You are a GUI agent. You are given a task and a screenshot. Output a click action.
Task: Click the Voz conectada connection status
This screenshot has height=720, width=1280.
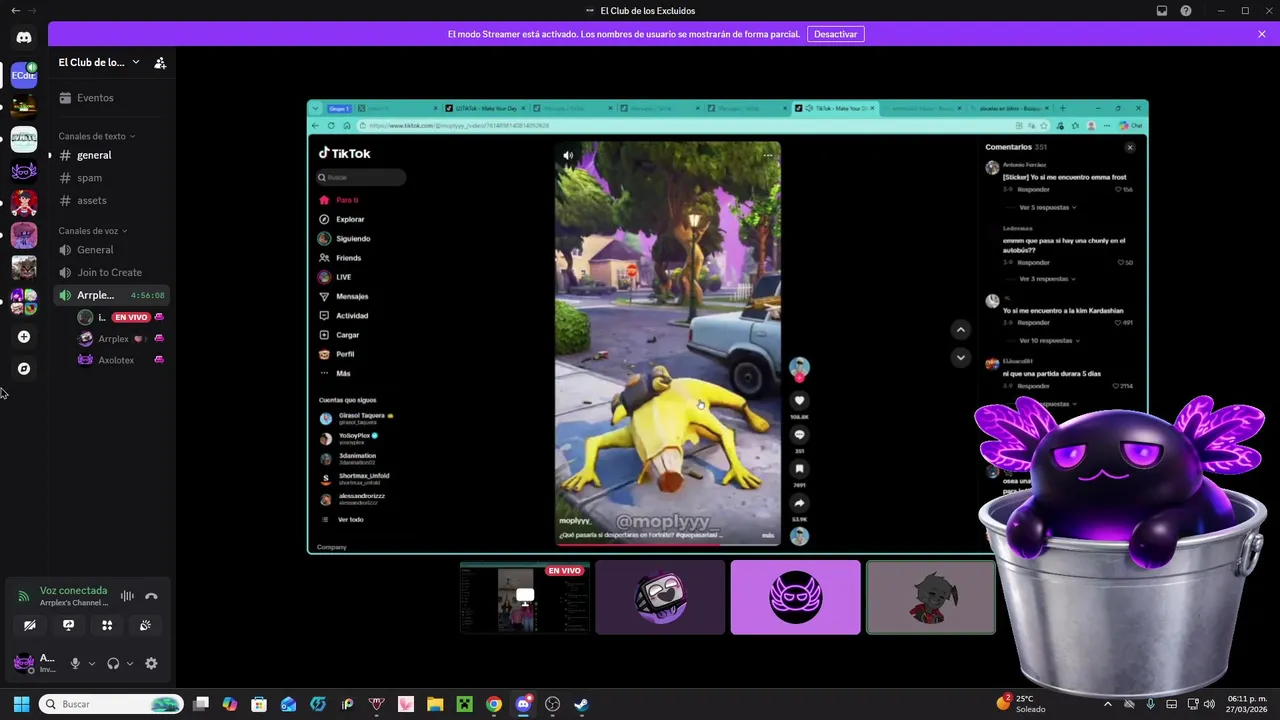73,591
